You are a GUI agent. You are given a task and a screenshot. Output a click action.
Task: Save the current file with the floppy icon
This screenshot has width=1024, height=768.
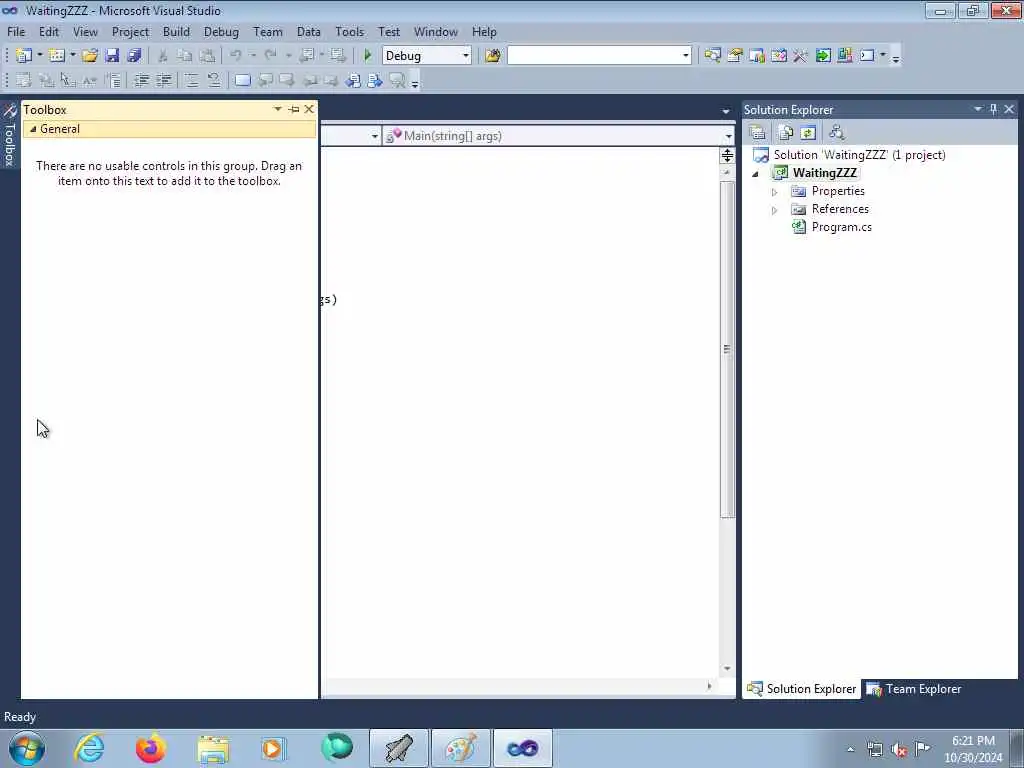pos(112,56)
